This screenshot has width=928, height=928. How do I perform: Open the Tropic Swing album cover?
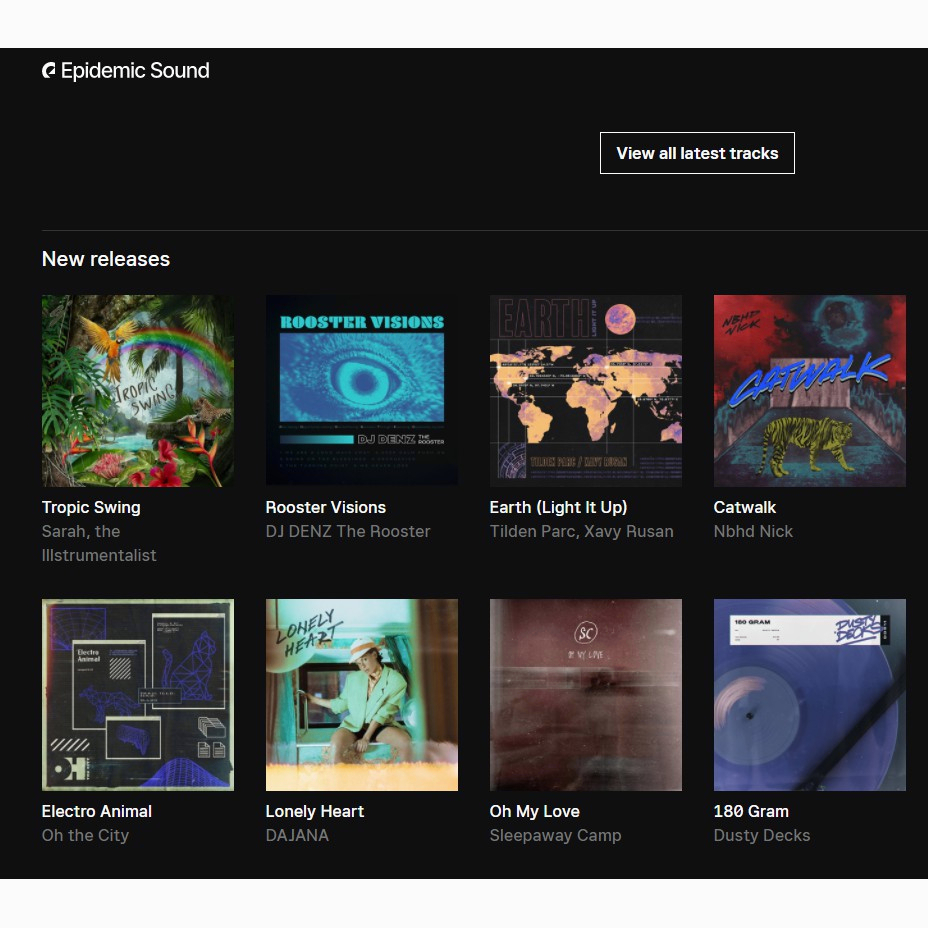138,391
